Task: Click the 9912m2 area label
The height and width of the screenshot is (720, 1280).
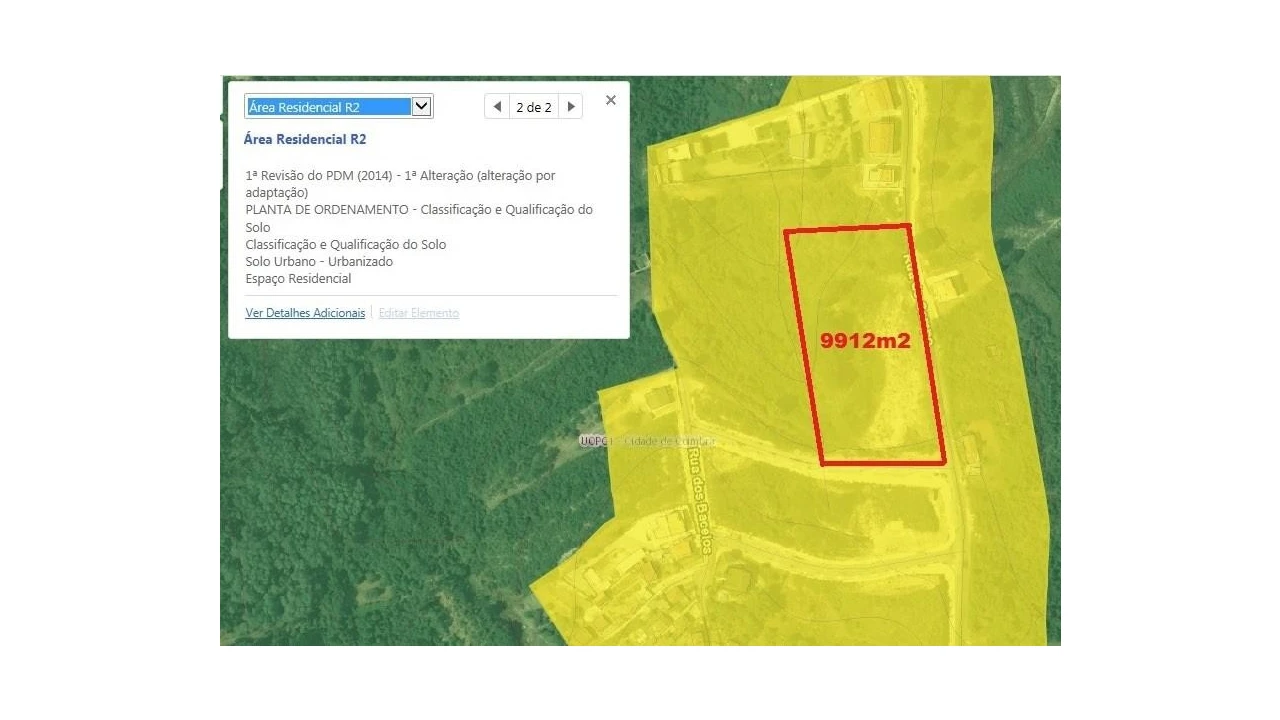Action: 866,340
